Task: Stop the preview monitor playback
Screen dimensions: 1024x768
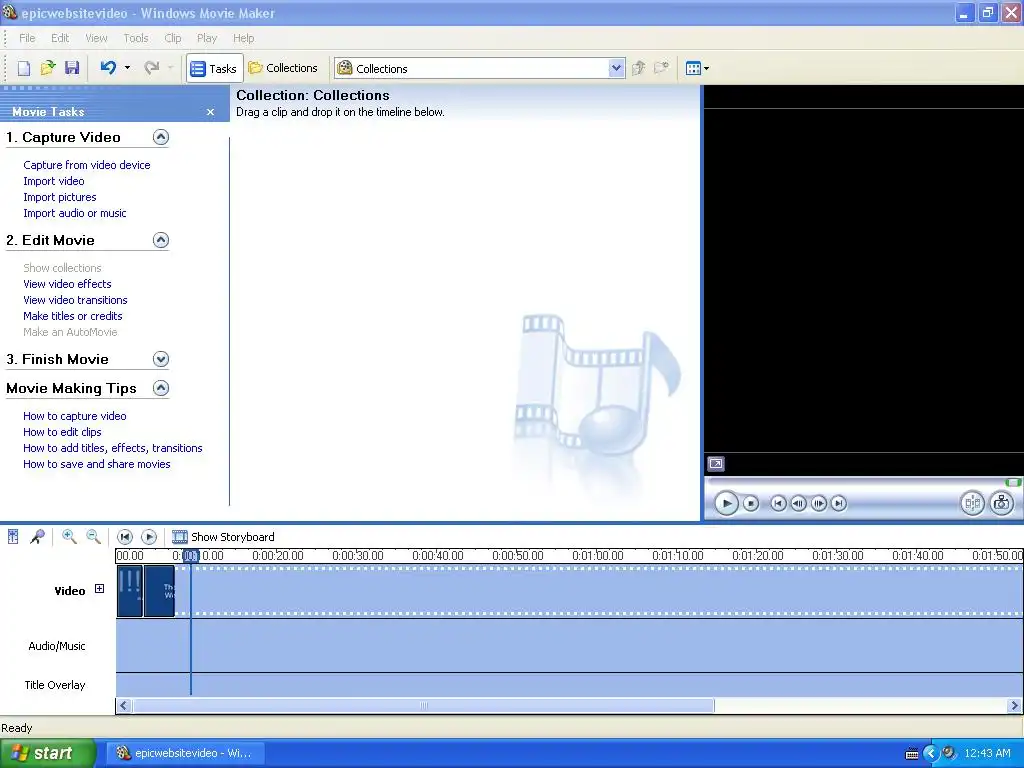Action: 751,504
